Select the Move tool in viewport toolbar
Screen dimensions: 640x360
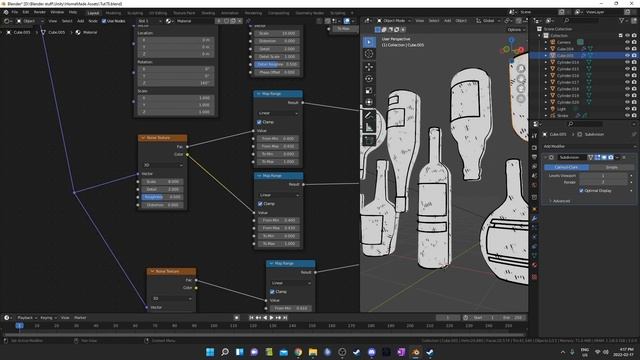click(x=369, y=67)
